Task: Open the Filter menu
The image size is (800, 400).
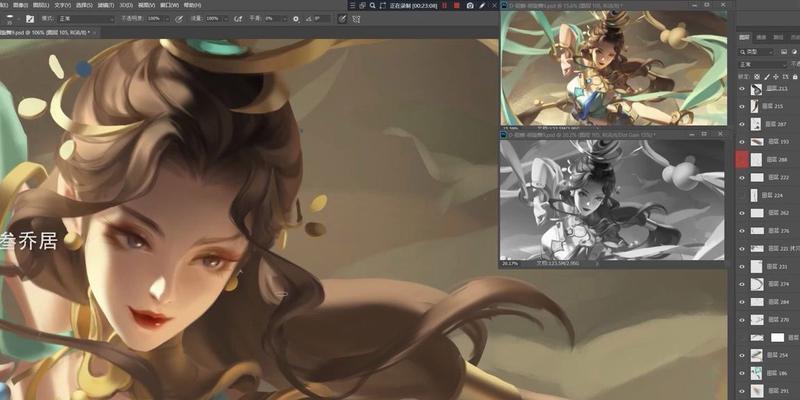Action: [106, 5]
